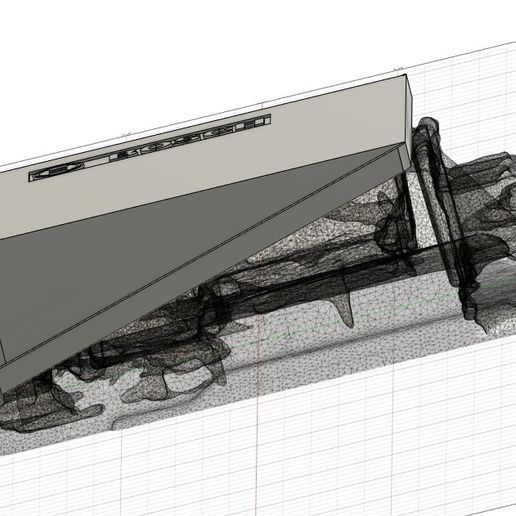Click the square cutout at slot's right end

pos(267,120)
